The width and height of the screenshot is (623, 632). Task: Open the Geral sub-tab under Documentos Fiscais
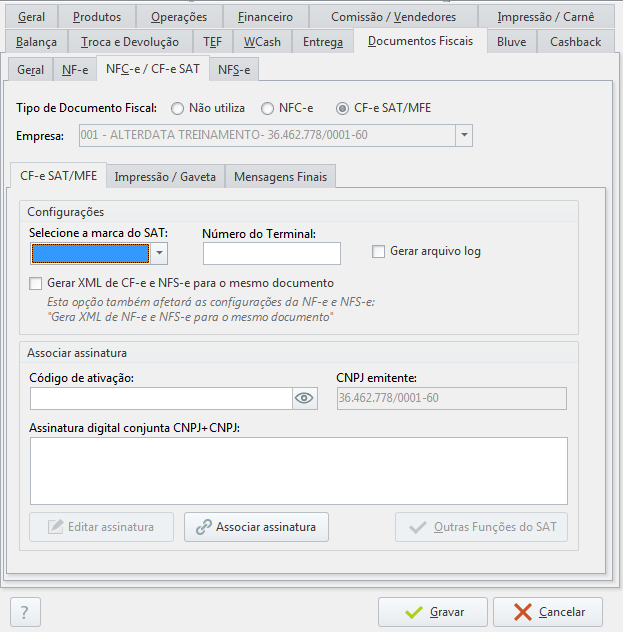pyautogui.click(x=30, y=70)
